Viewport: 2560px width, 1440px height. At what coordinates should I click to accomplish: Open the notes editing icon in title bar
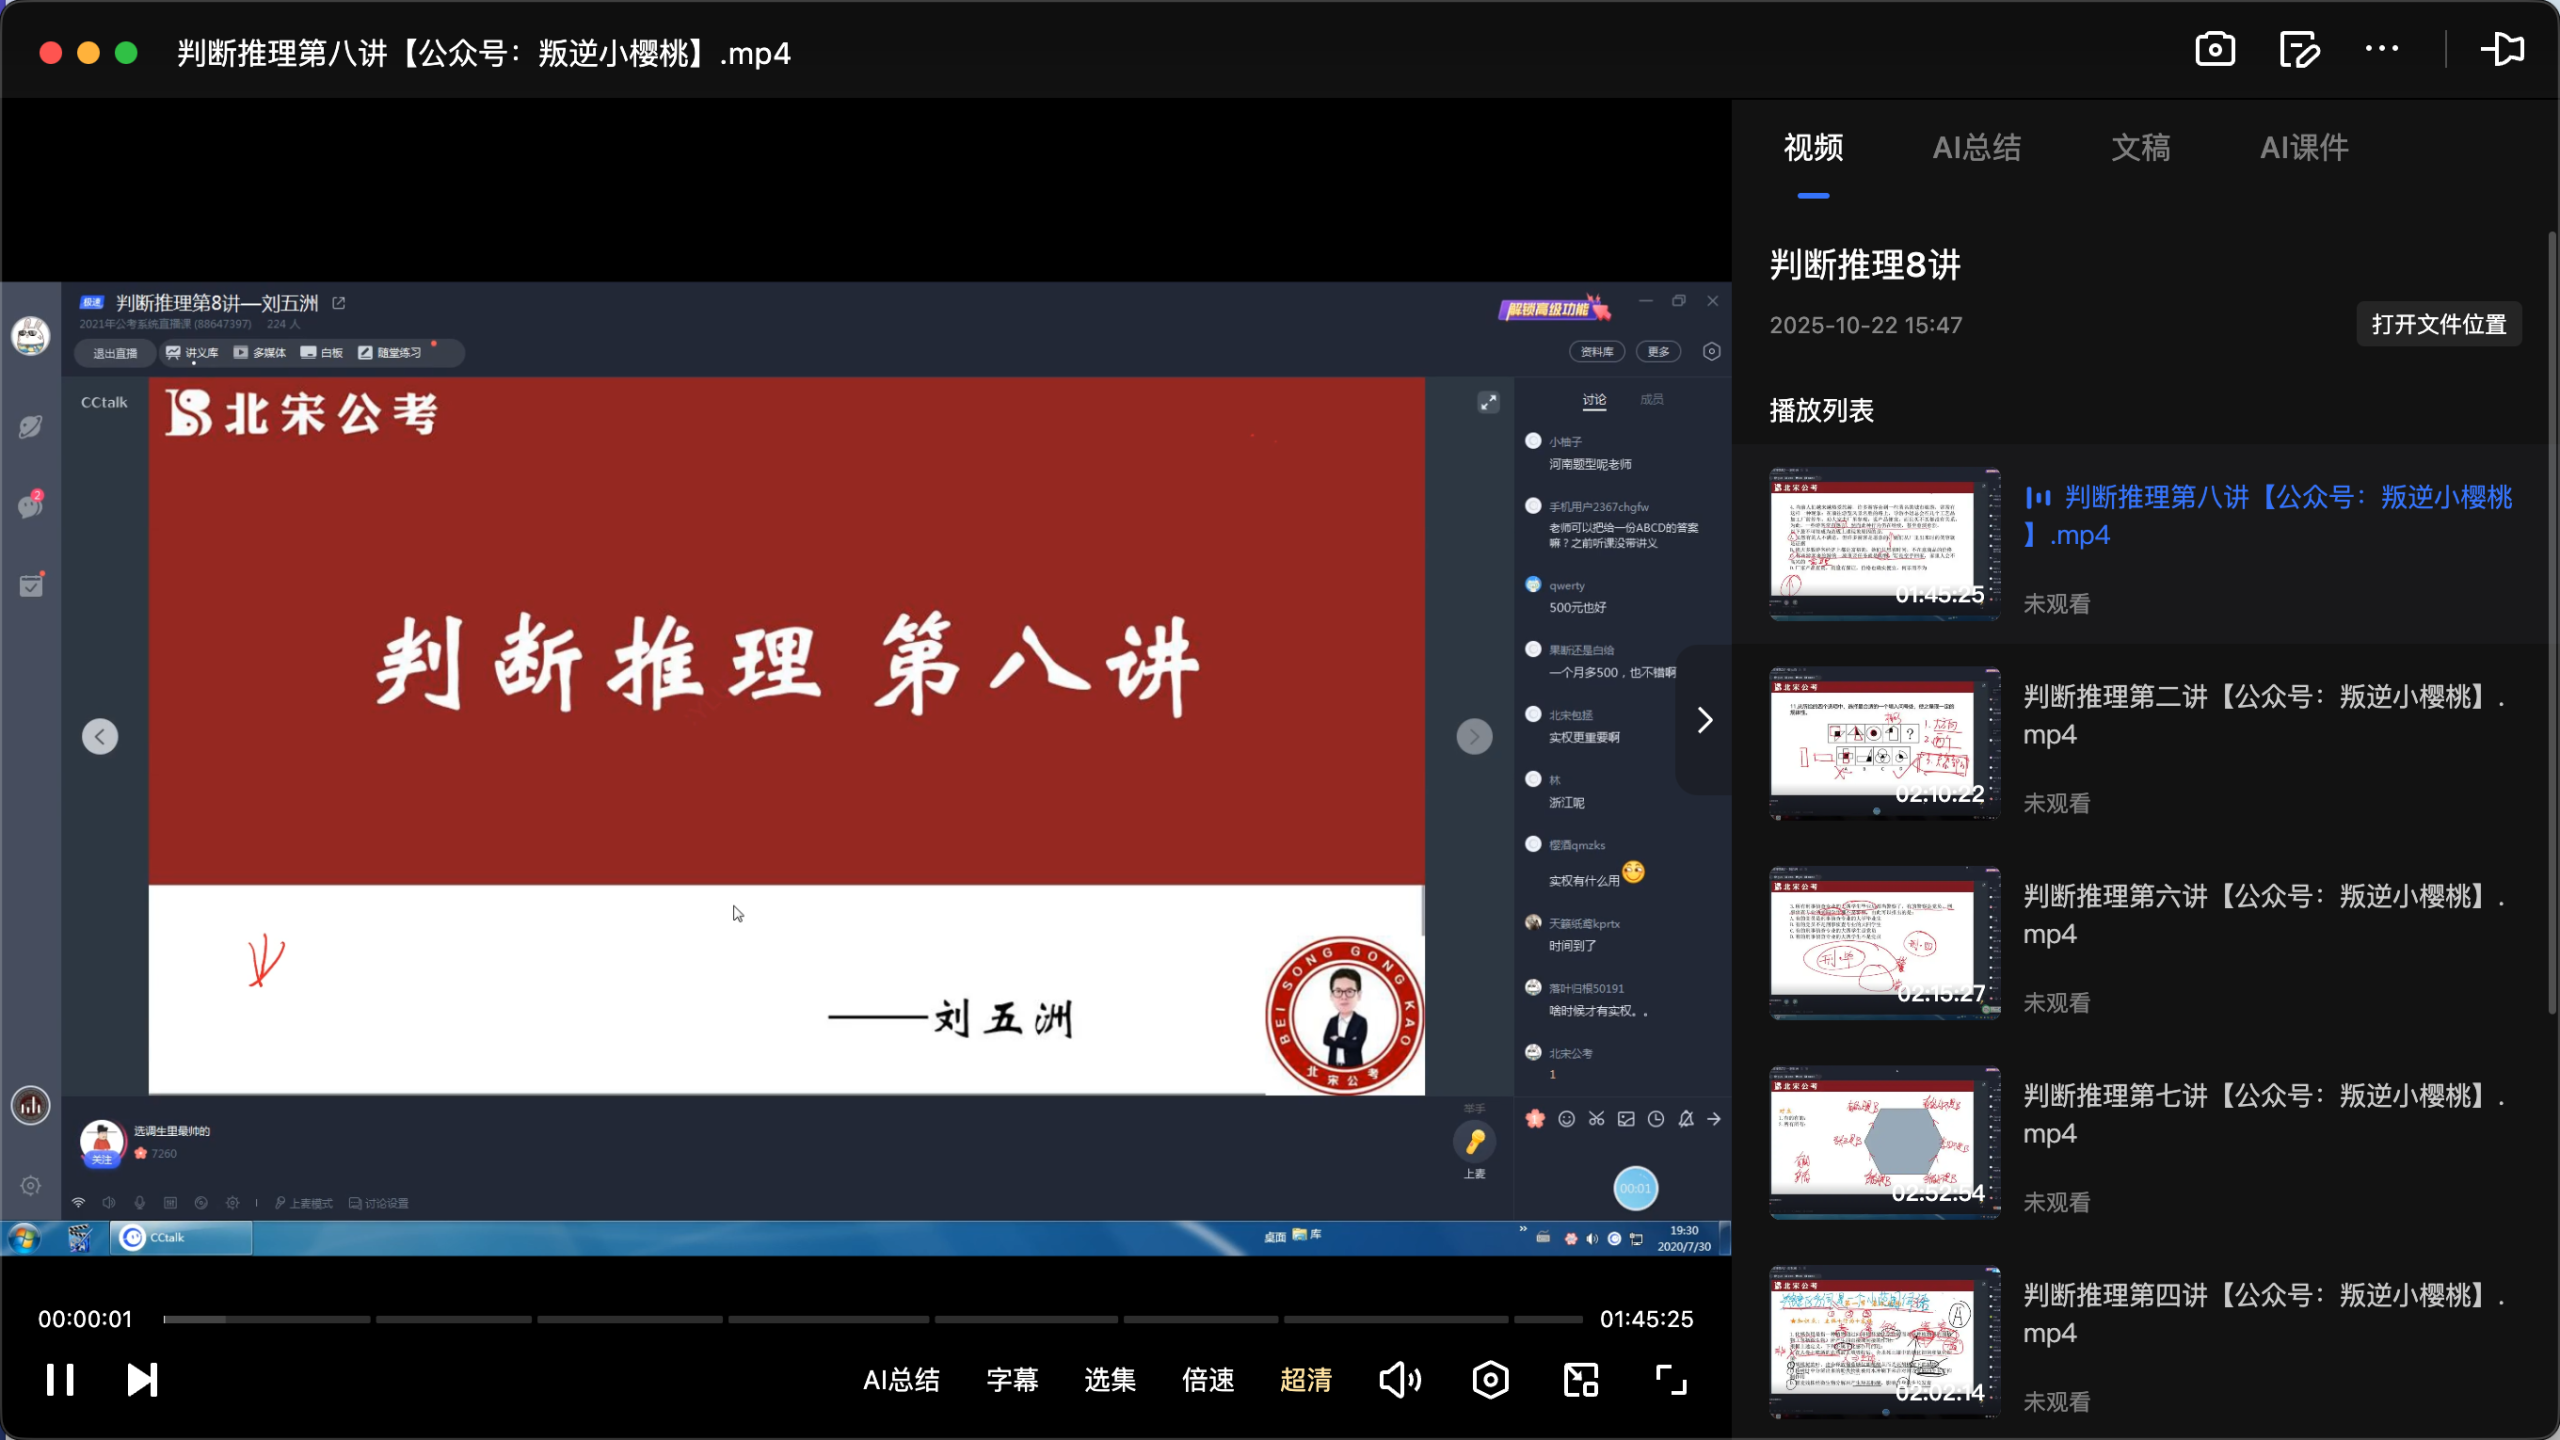[x=2297, y=49]
